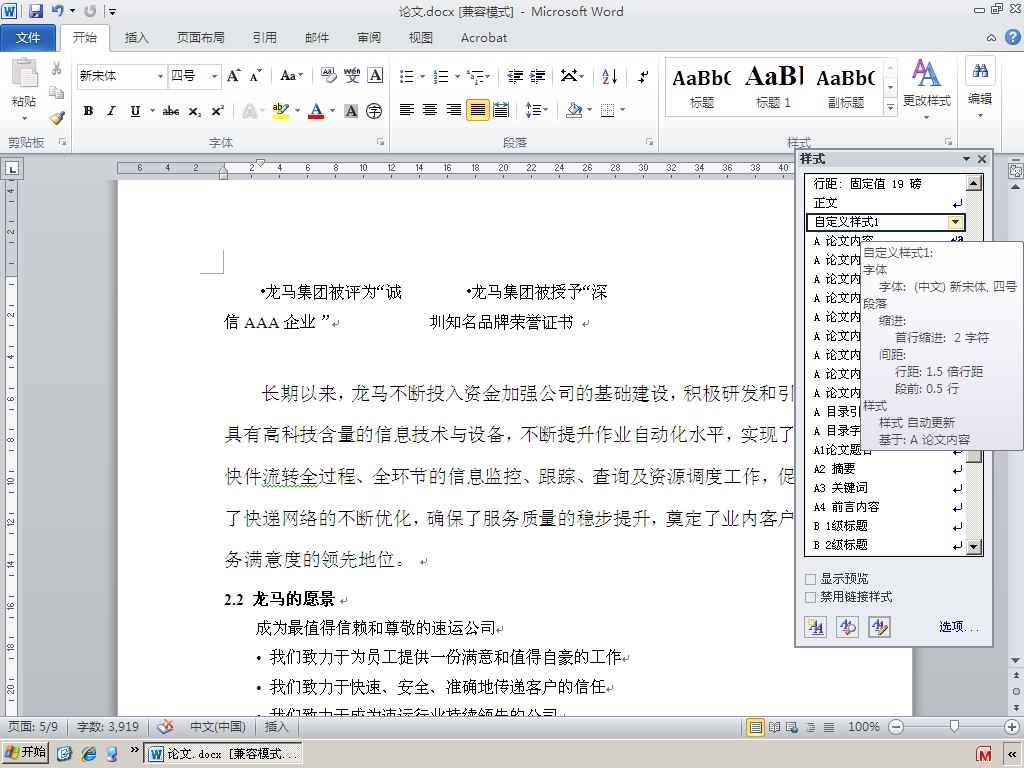Click the Save icon in quick access toolbar
Screen dimensions: 1024x768
35,11
